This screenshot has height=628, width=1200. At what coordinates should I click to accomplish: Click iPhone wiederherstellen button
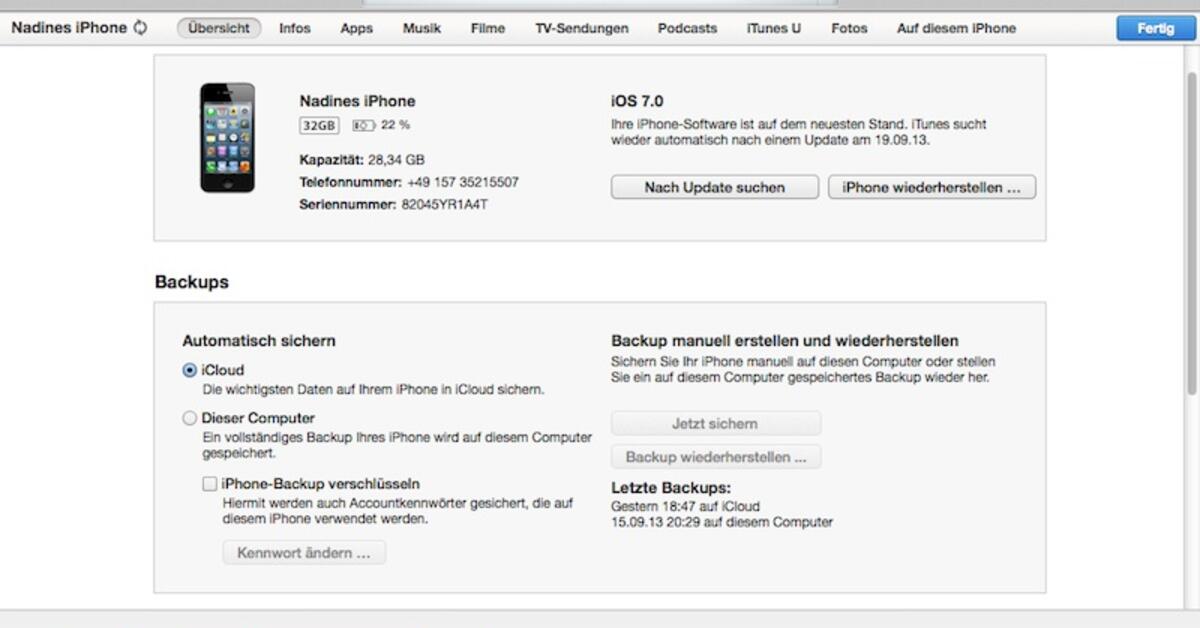tap(931, 188)
